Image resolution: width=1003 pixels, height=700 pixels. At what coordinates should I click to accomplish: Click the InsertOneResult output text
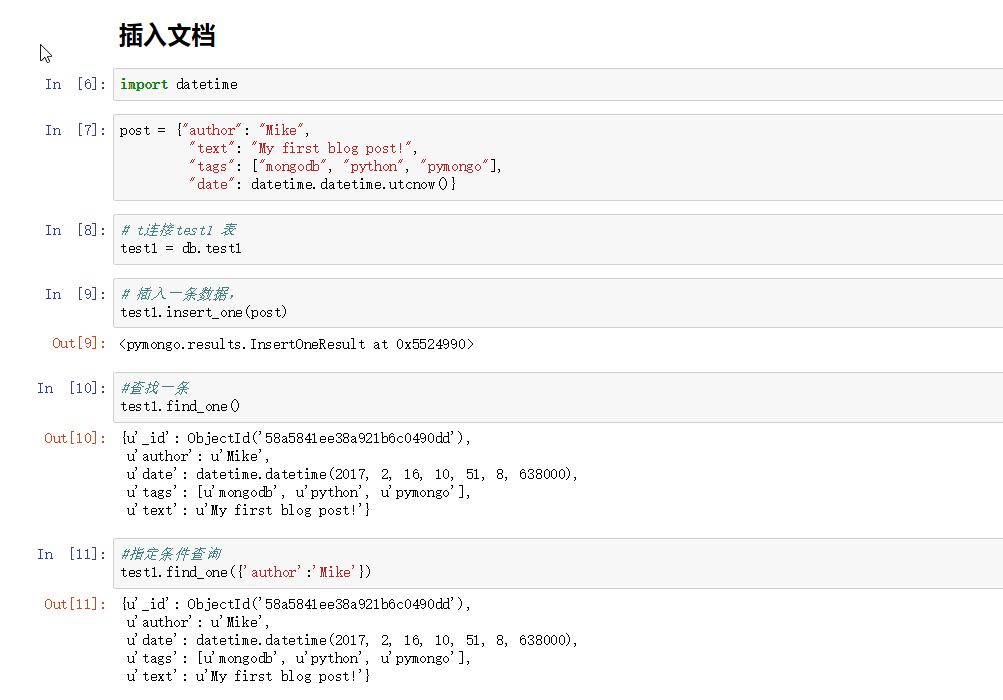click(x=296, y=344)
